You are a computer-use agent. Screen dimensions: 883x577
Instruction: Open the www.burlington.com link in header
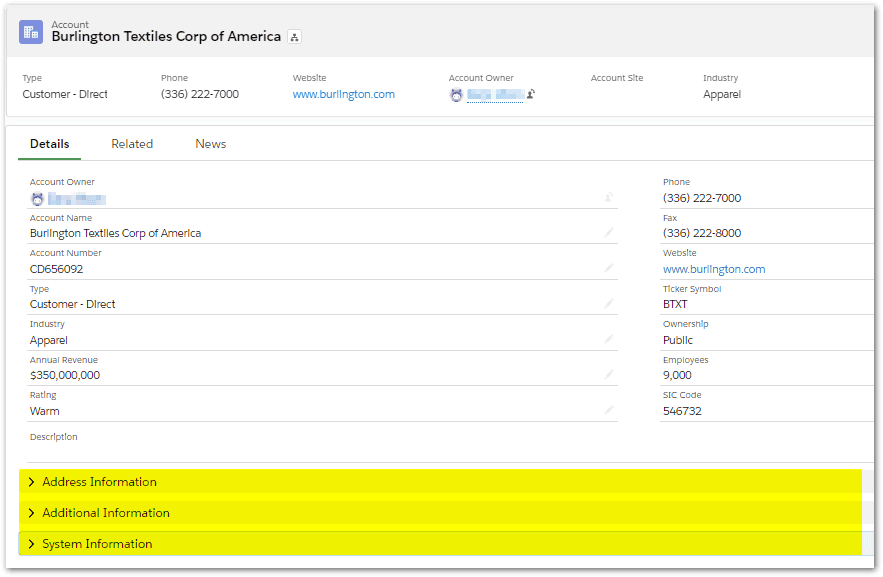click(x=344, y=95)
